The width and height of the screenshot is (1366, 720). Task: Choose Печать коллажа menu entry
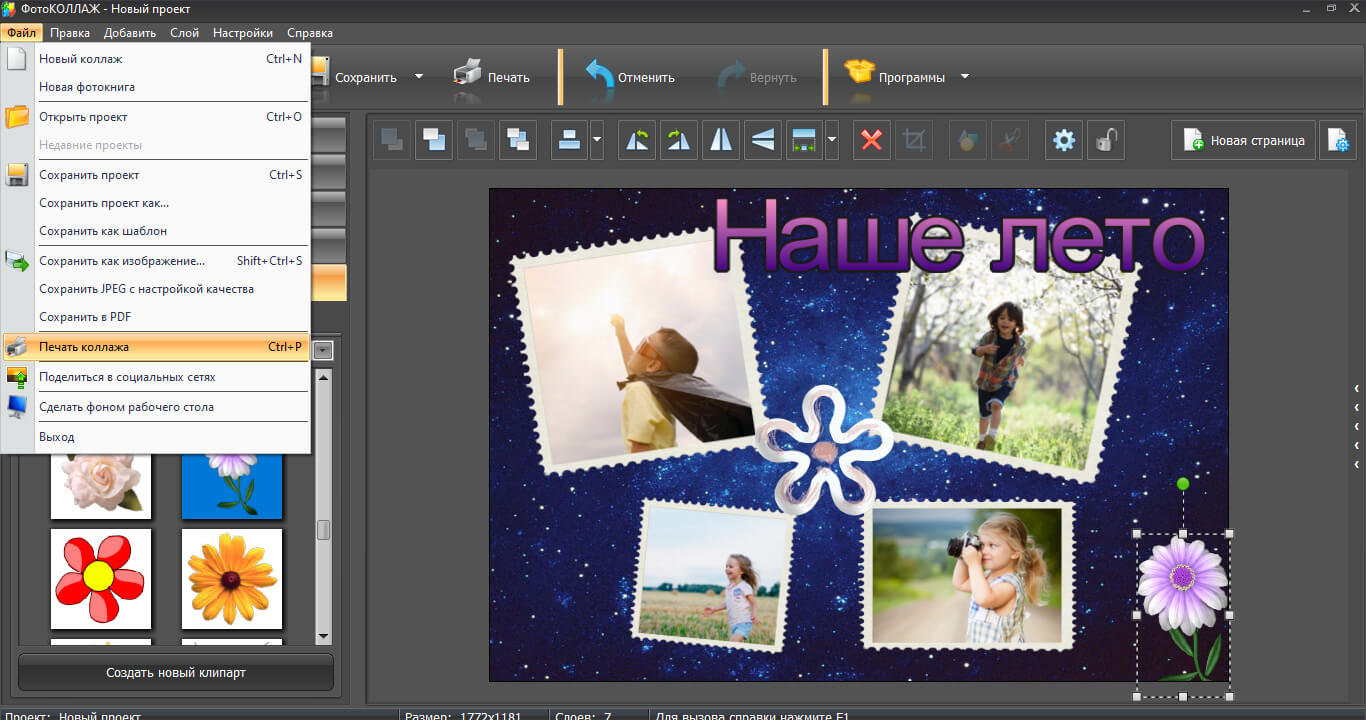[156, 347]
